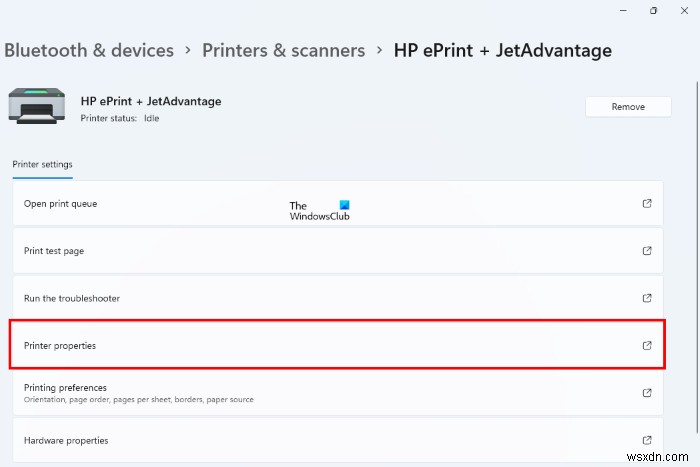The image size is (700, 467).
Task: Click the HP ePrint printer device icon
Action: tap(37, 106)
